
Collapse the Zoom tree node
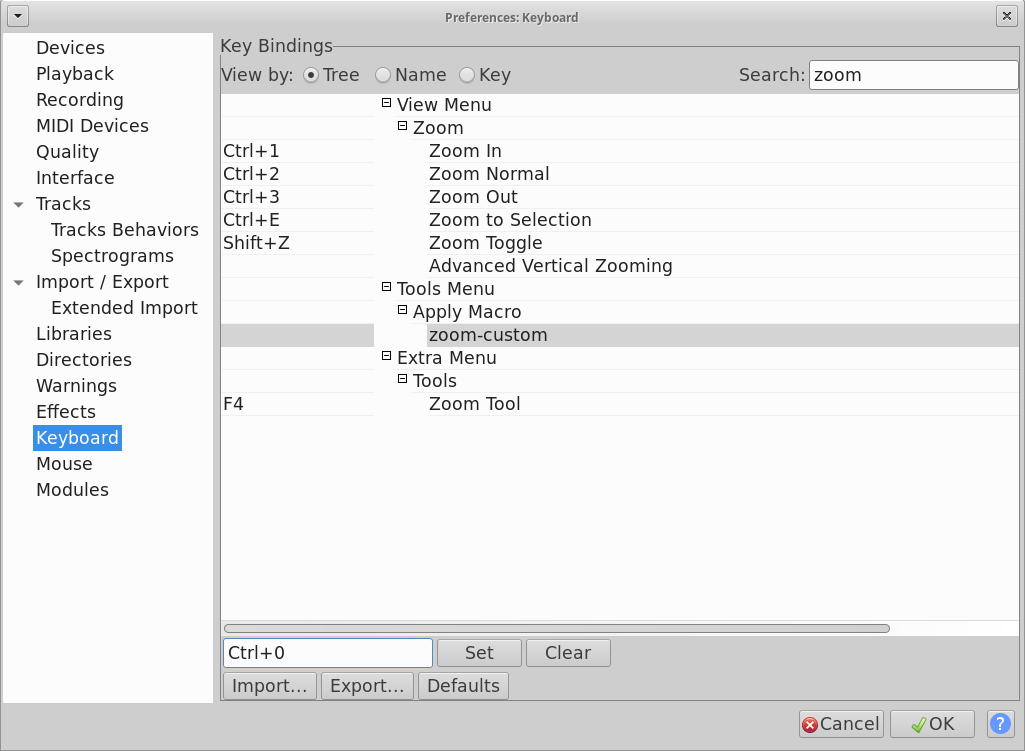coord(403,125)
